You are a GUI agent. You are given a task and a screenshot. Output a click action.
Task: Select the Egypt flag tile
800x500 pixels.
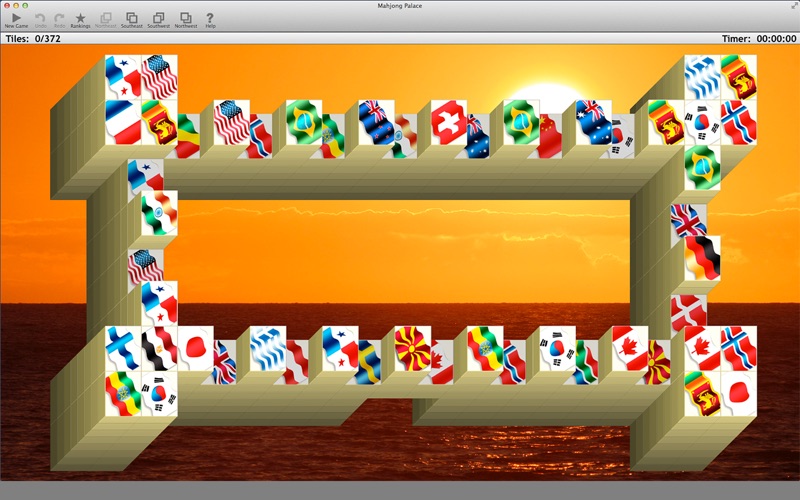(x=159, y=348)
